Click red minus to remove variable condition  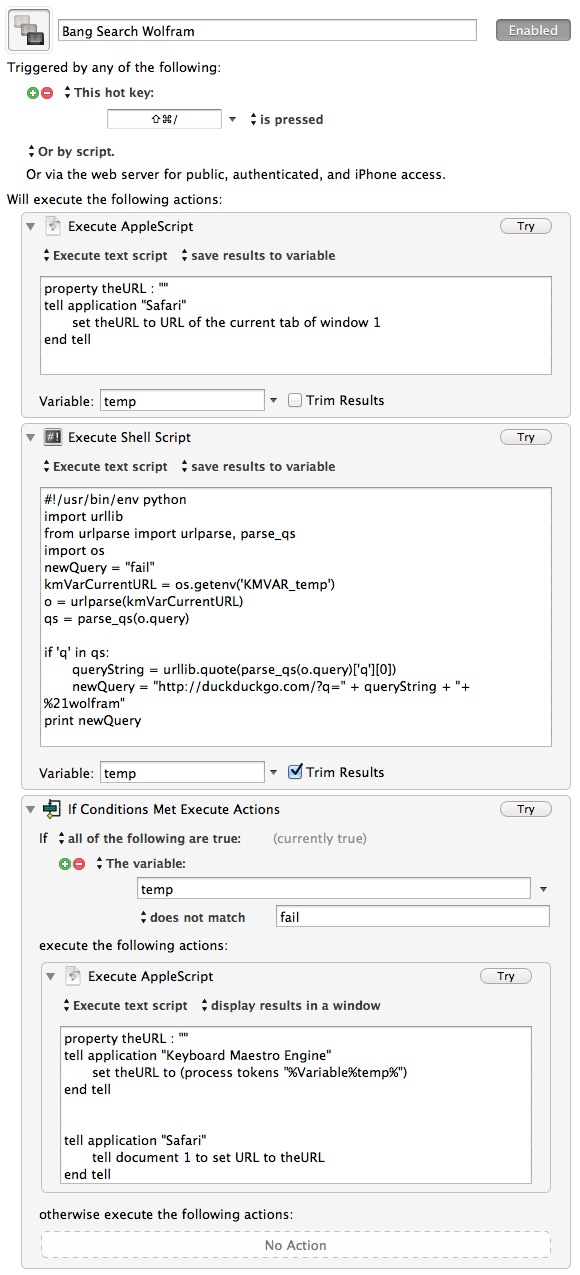point(78,864)
